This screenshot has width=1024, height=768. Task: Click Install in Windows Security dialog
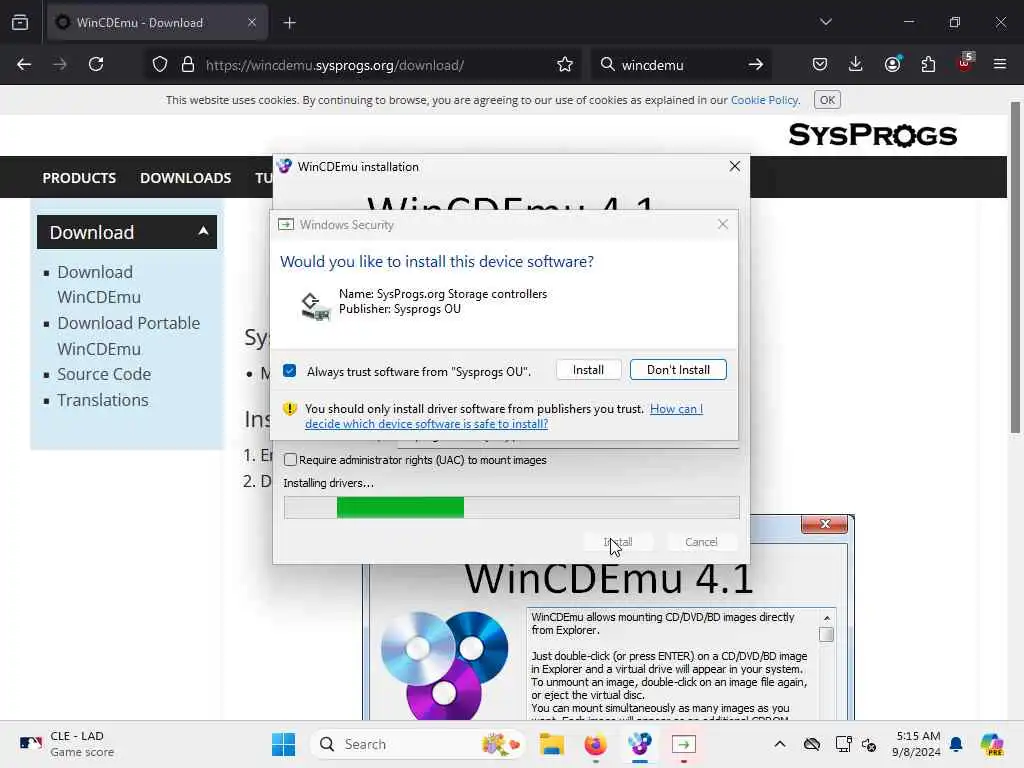588,370
